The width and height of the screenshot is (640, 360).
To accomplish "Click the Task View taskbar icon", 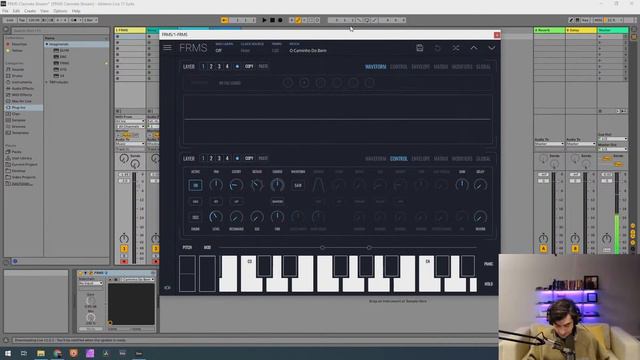I will click(x=24, y=353).
